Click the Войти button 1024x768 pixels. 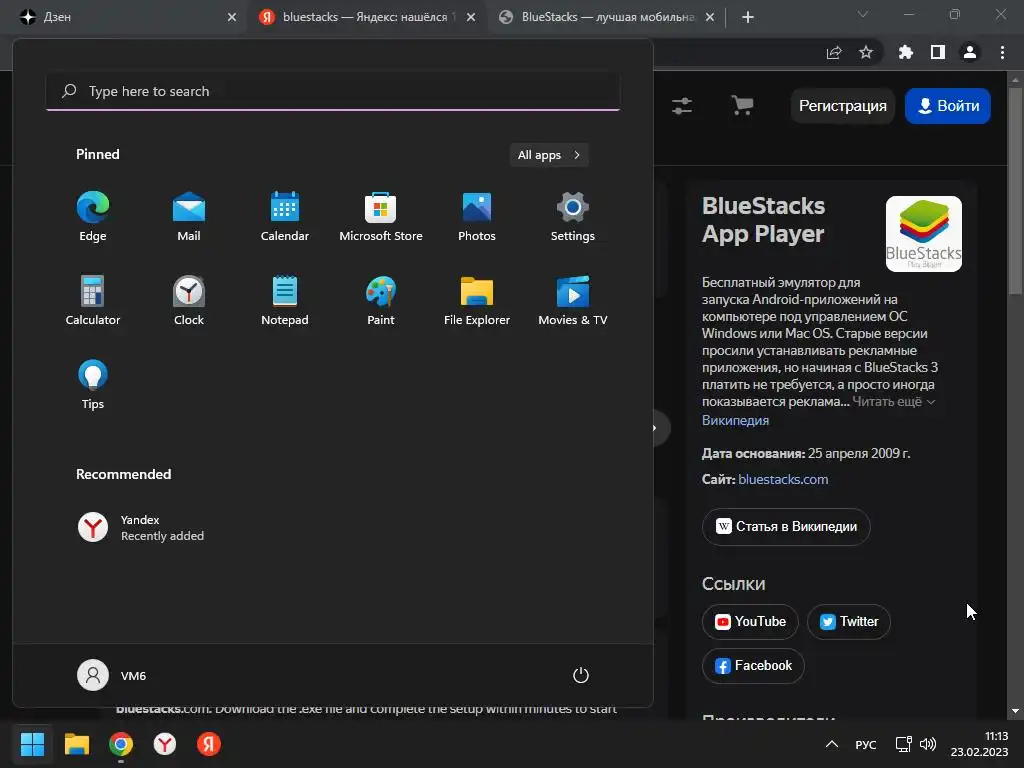[948, 106]
